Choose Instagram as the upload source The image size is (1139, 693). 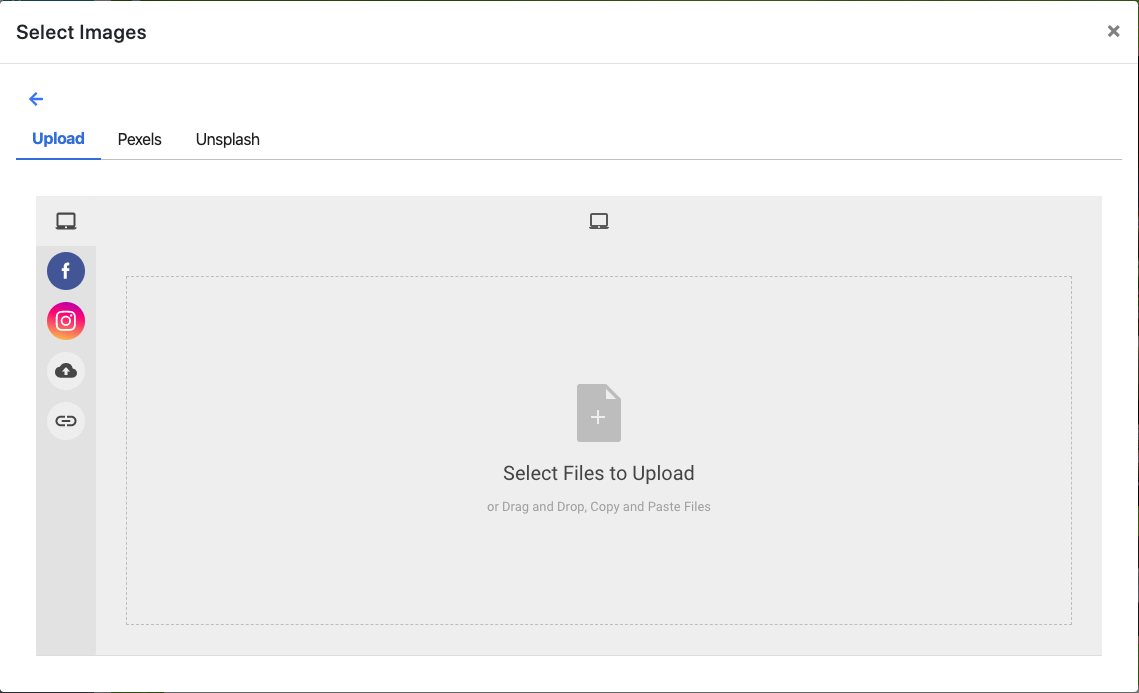click(66, 321)
